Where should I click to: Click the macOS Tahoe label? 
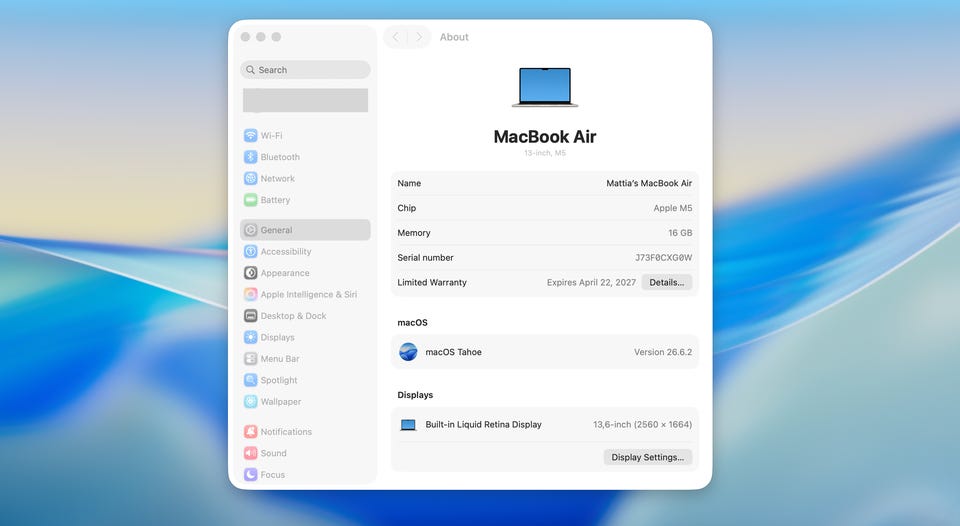(x=454, y=352)
